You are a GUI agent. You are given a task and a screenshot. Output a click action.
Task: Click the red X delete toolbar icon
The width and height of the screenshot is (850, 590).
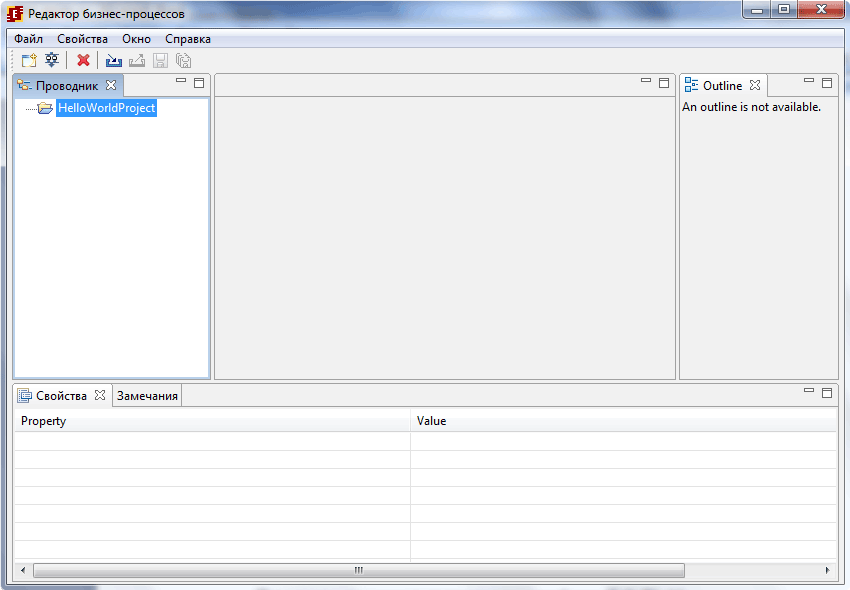[82, 60]
